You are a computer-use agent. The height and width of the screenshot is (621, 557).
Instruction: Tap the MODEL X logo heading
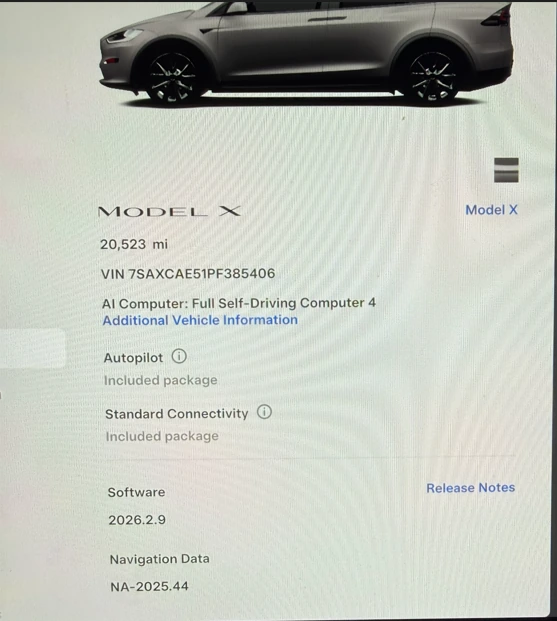[x=169, y=211]
